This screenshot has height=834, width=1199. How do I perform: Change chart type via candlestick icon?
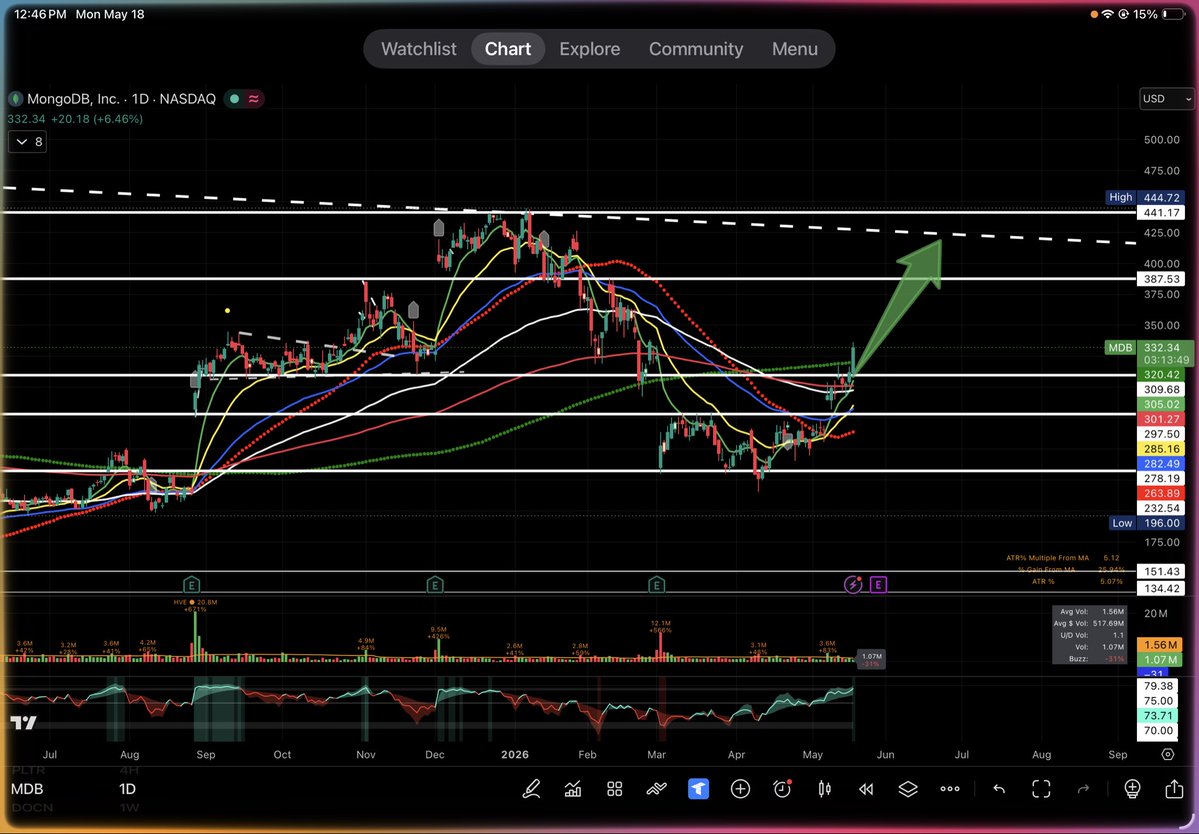824,789
